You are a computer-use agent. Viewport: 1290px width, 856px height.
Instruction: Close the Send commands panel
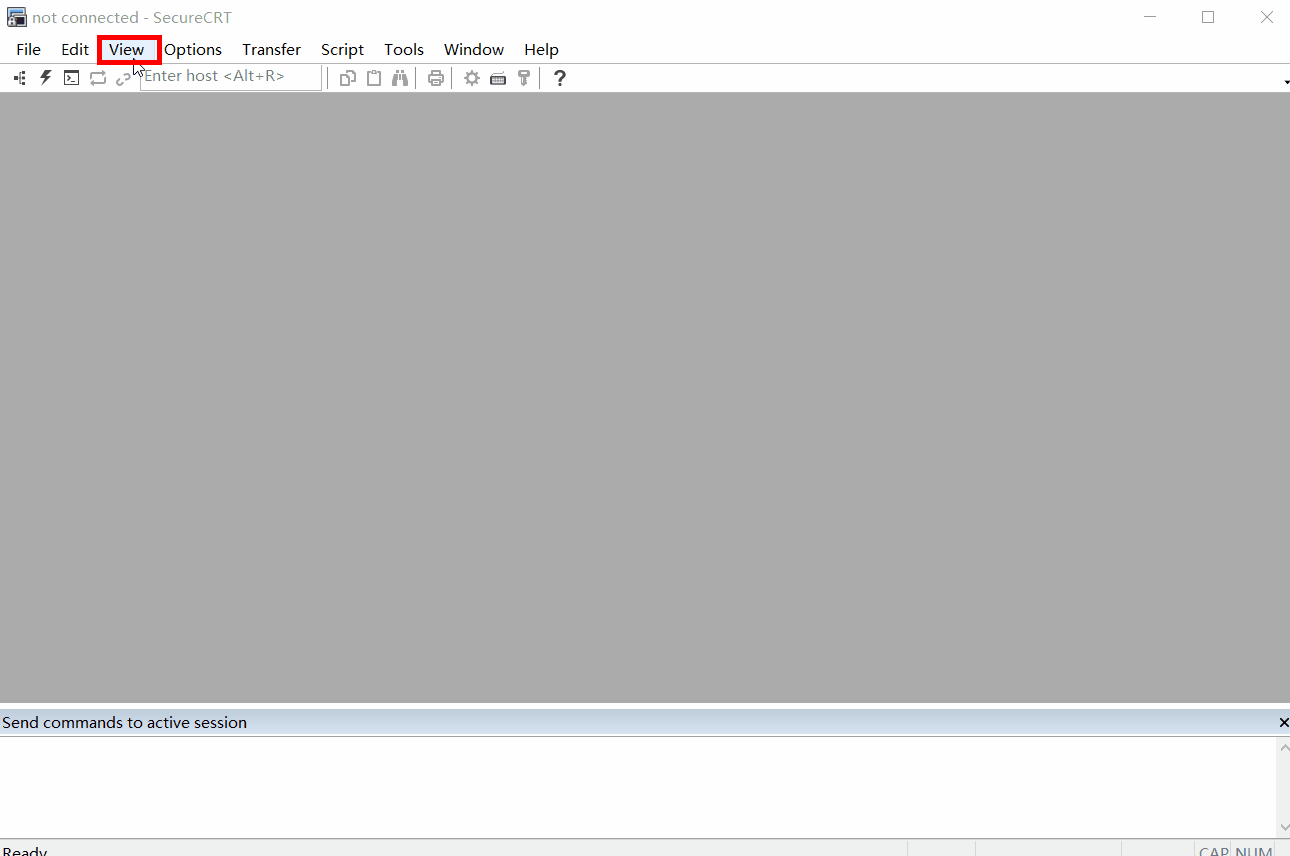click(1284, 722)
